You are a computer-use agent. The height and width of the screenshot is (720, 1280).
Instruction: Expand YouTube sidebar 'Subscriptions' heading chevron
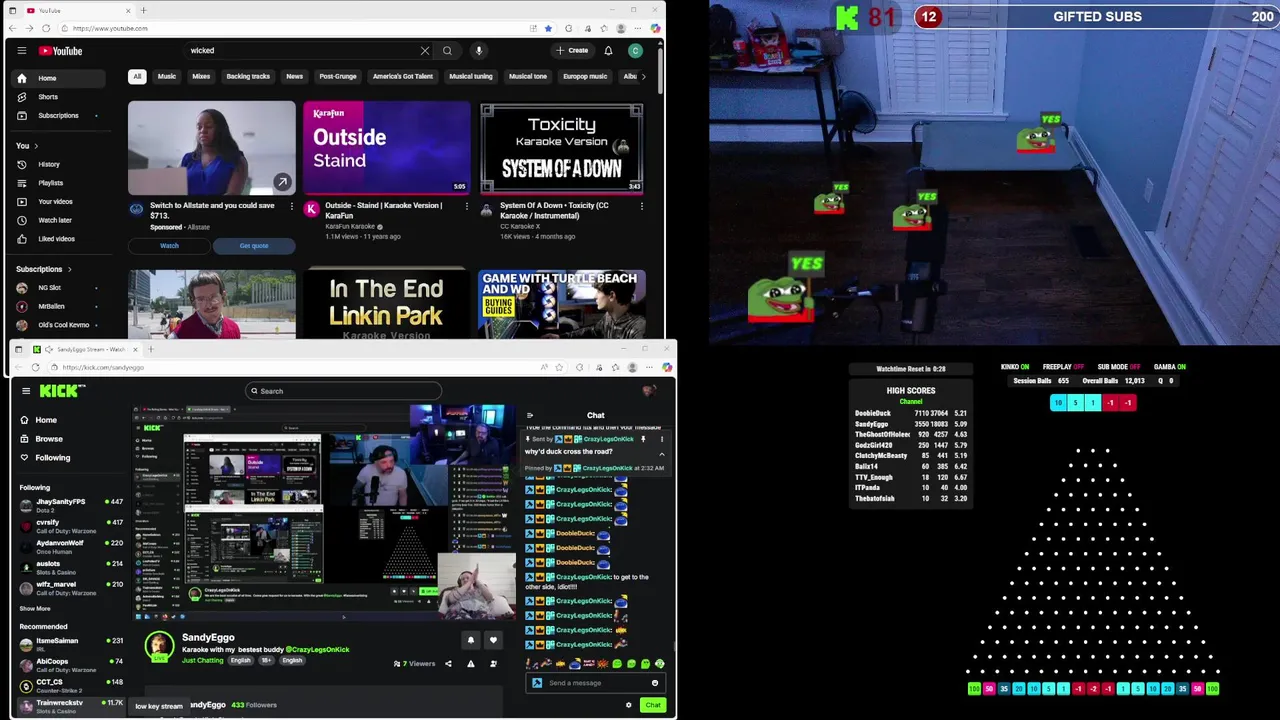tap(68, 269)
